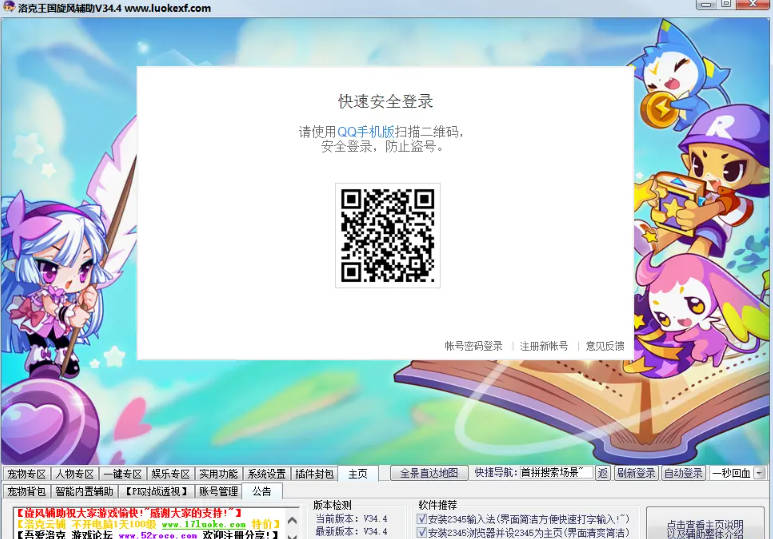The height and width of the screenshot is (539, 773).
Task: Click the 注册新帐号 link
Action: click(544, 346)
